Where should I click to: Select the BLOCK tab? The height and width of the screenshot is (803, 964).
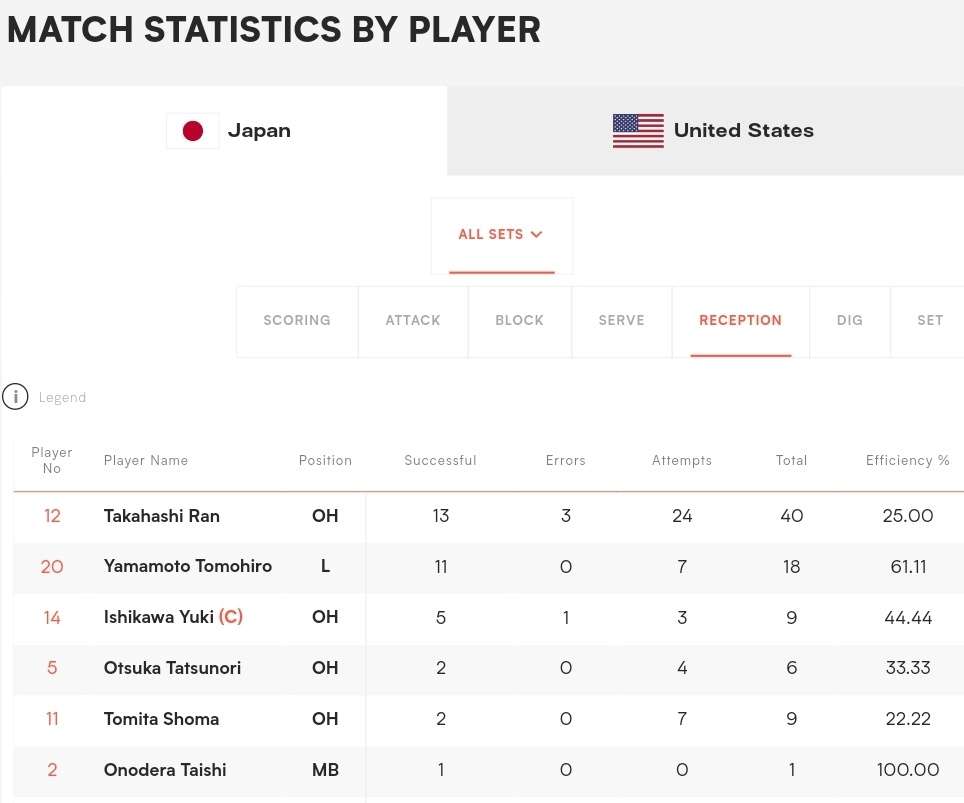click(520, 321)
